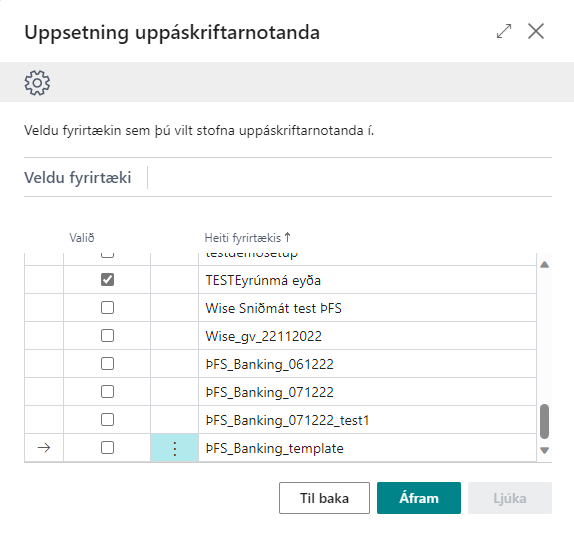Screen dimensions: 574x533
Task: Enable the ÞFS_Banking_061222 checkbox
Action: [107, 364]
